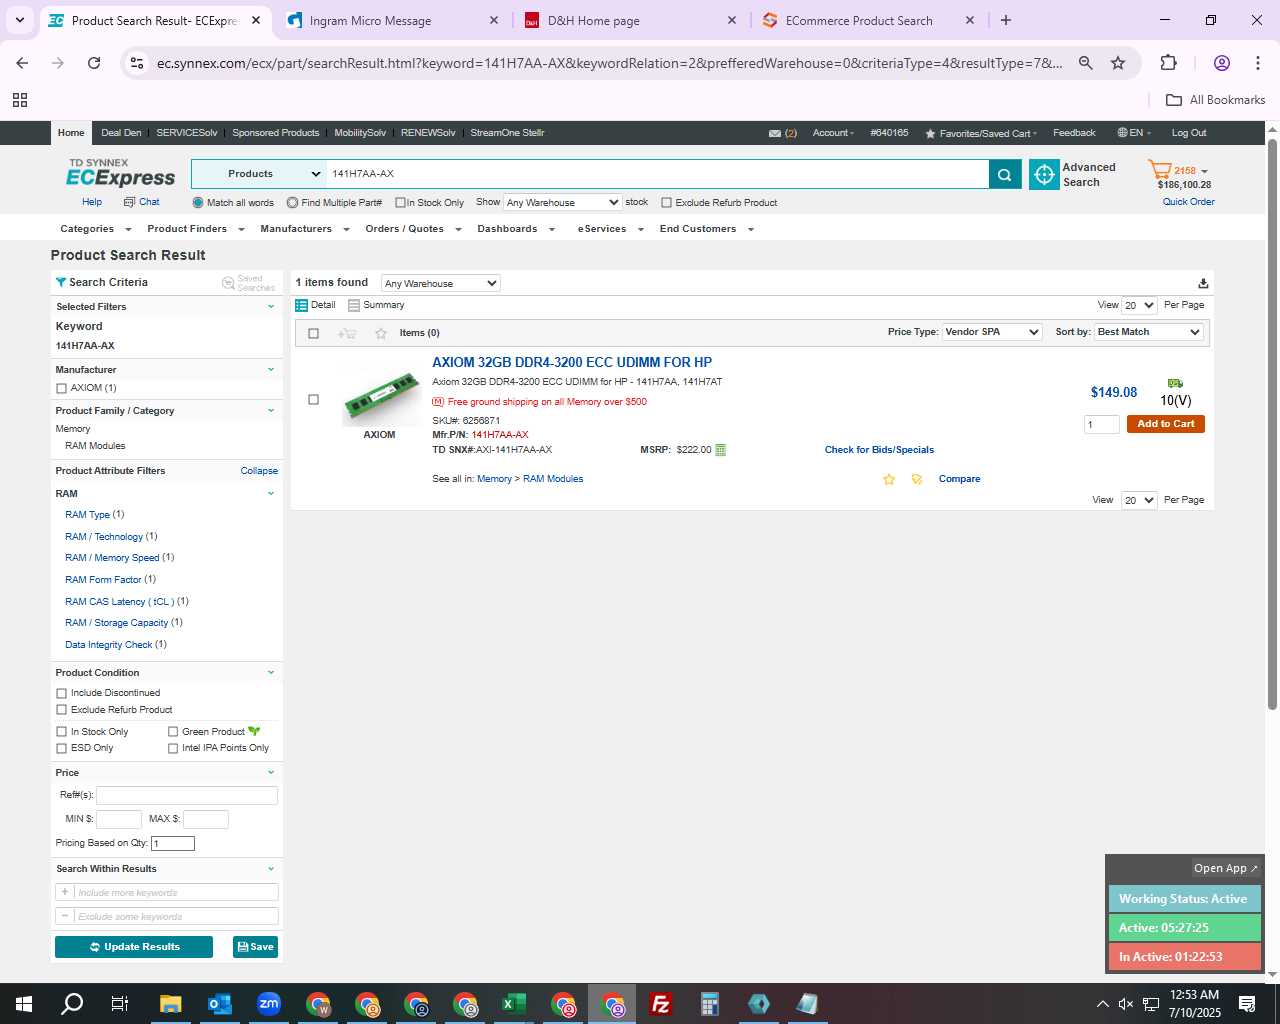Open FileZilla from taskbar
Screen dimensions: 1280x1024
pos(660,1004)
